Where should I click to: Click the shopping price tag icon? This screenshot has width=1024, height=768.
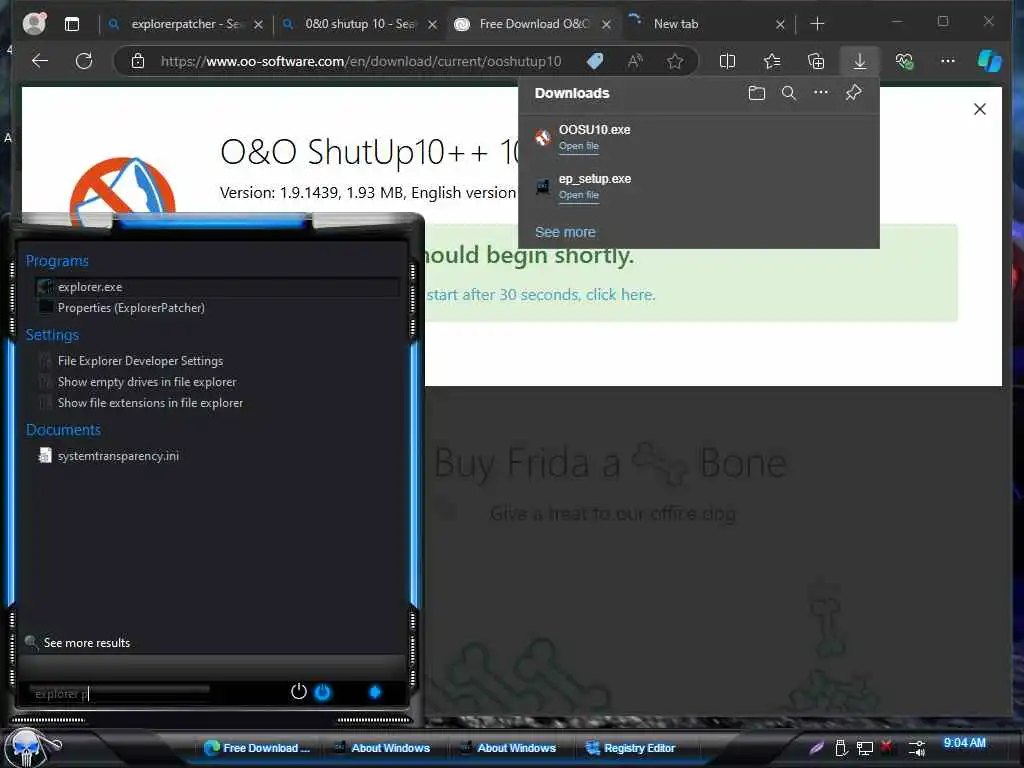594,61
